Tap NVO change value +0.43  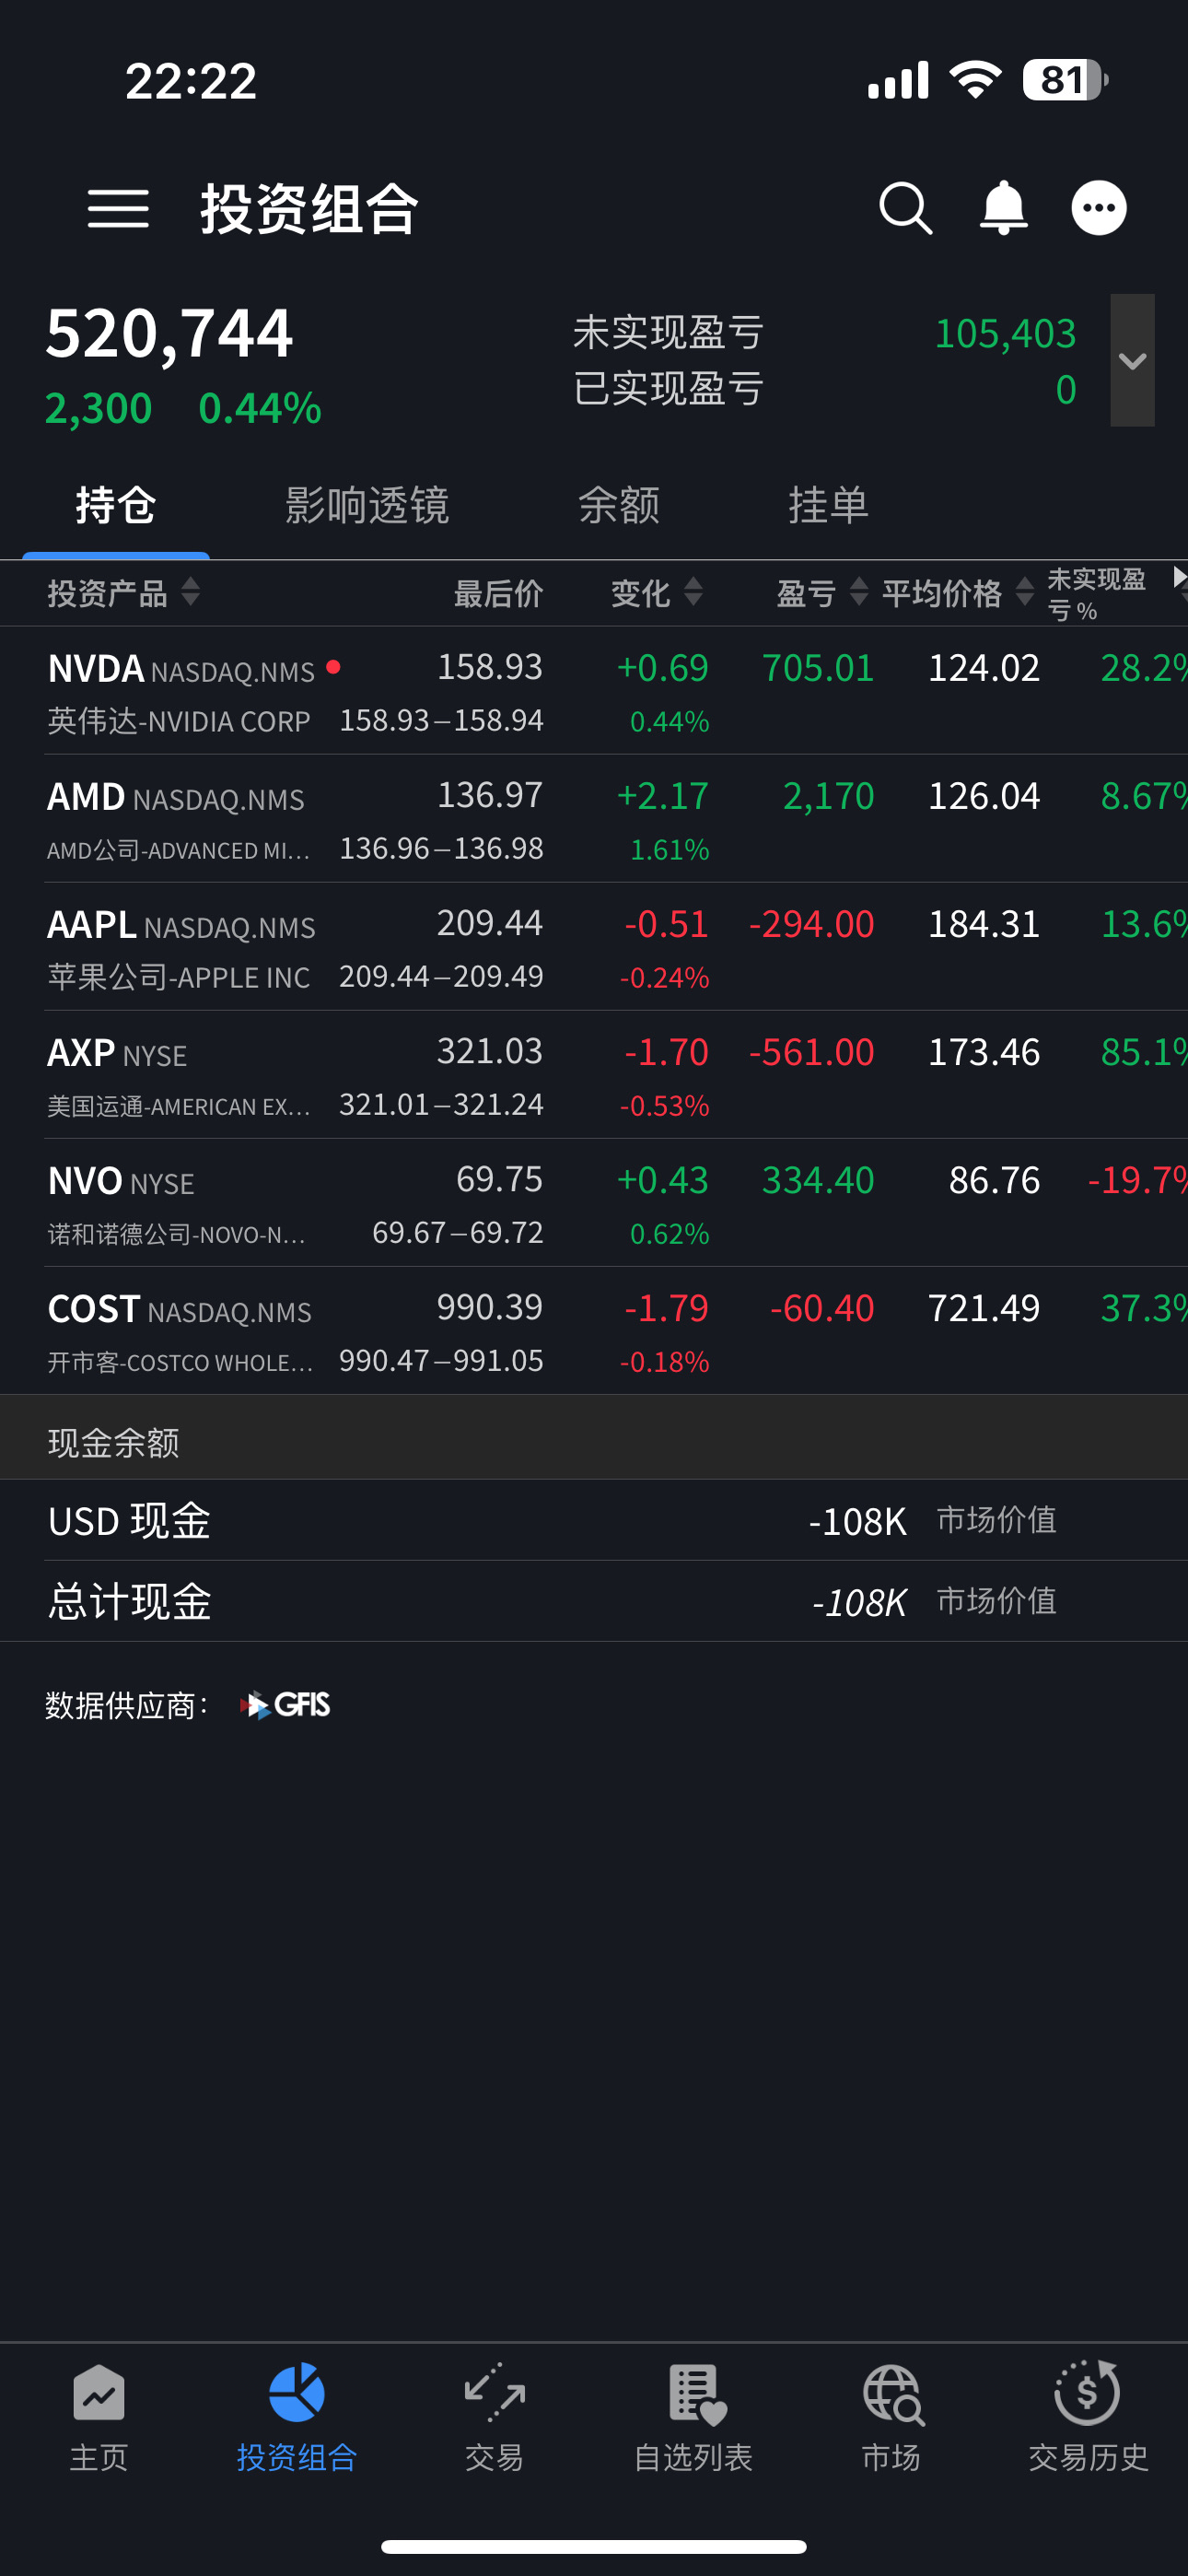point(662,1180)
